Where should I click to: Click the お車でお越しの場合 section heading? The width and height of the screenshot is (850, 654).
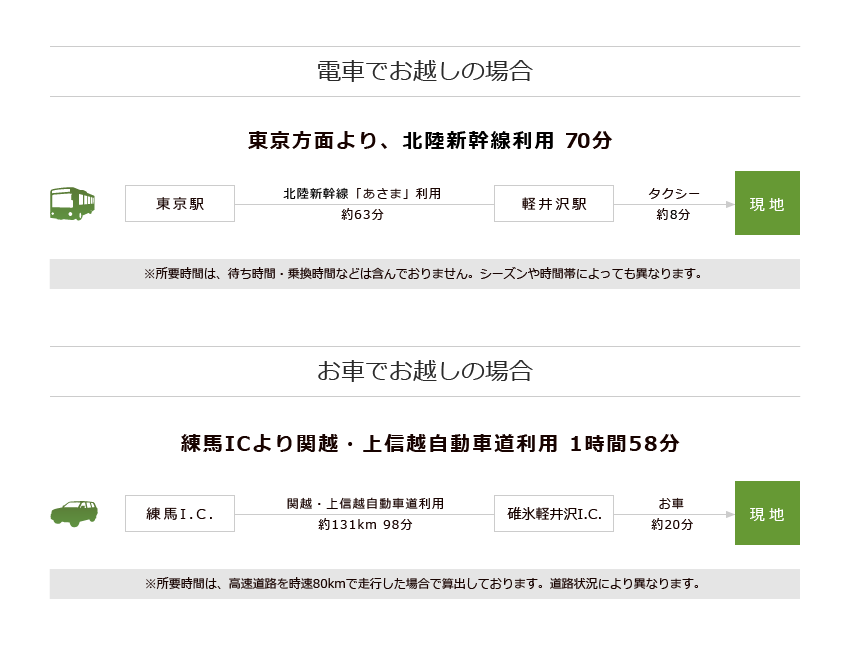425,371
